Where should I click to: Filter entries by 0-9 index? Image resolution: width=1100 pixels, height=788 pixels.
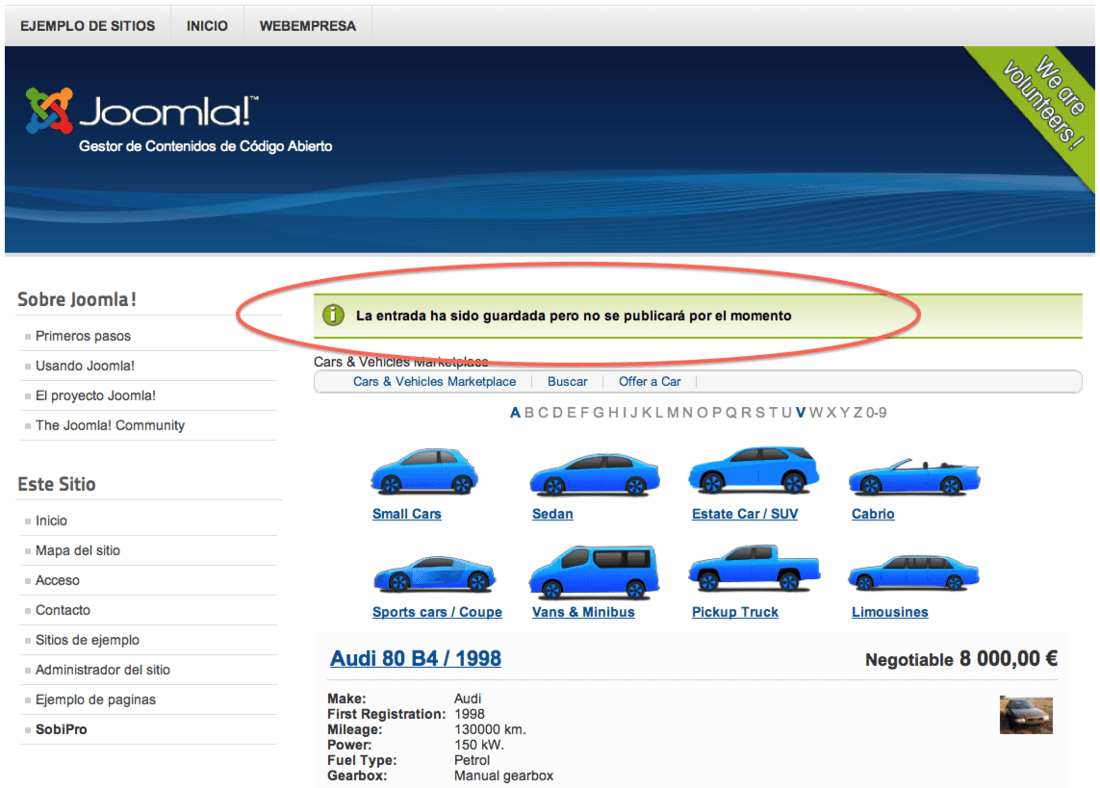(876, 413)
